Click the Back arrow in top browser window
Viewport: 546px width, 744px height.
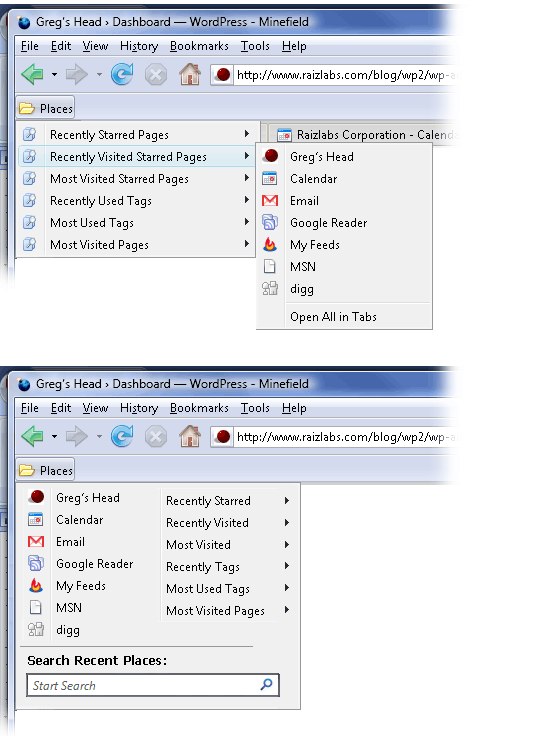click(33, 74)
